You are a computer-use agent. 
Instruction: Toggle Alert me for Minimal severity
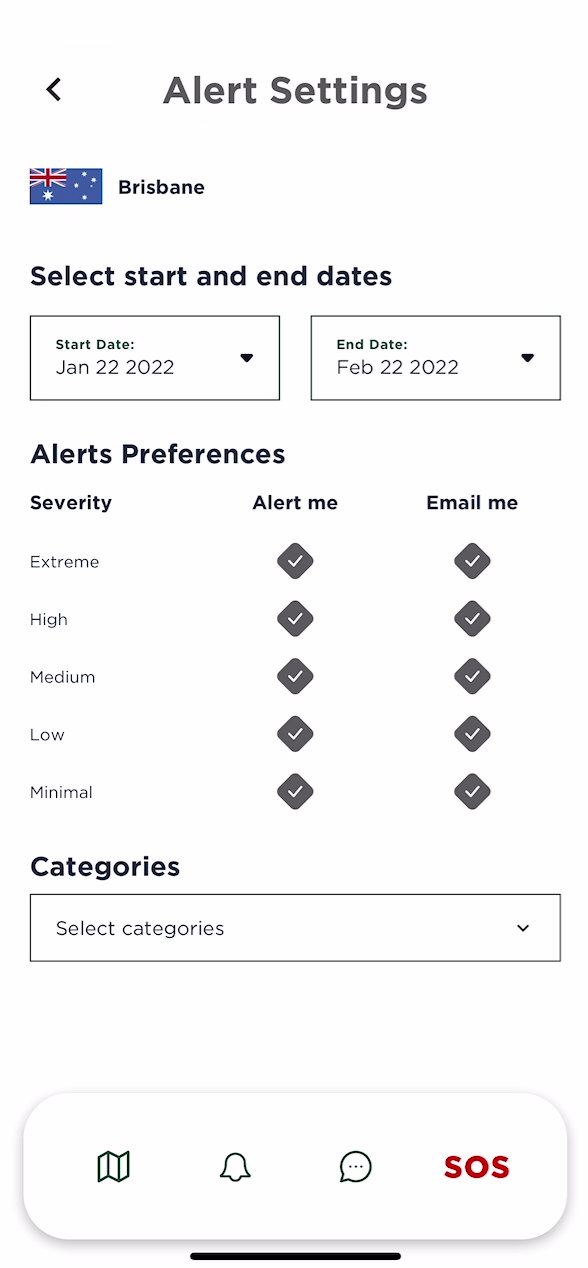[x=295, y=791]
